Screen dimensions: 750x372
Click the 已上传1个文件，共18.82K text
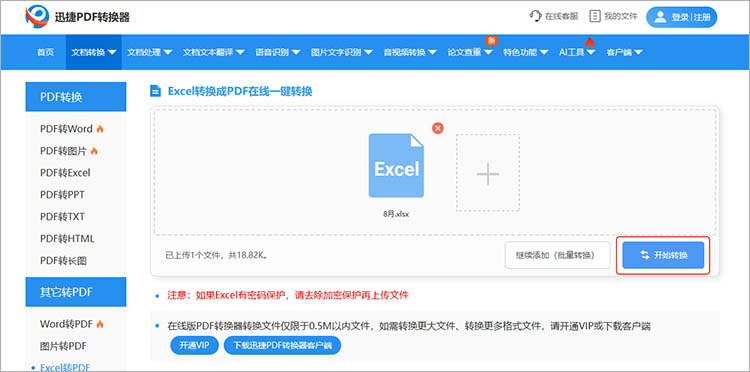point(216,255)
